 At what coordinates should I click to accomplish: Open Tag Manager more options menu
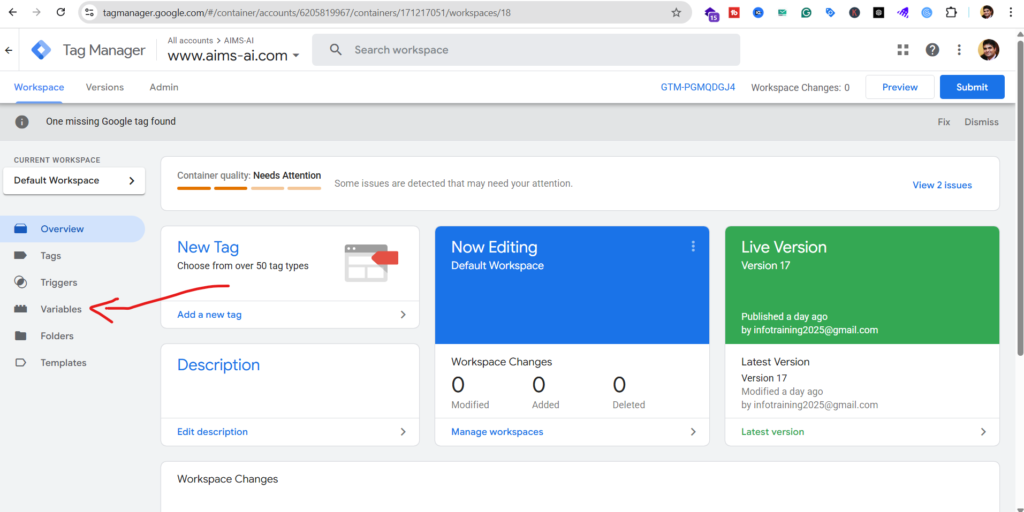tap(959, 50)
